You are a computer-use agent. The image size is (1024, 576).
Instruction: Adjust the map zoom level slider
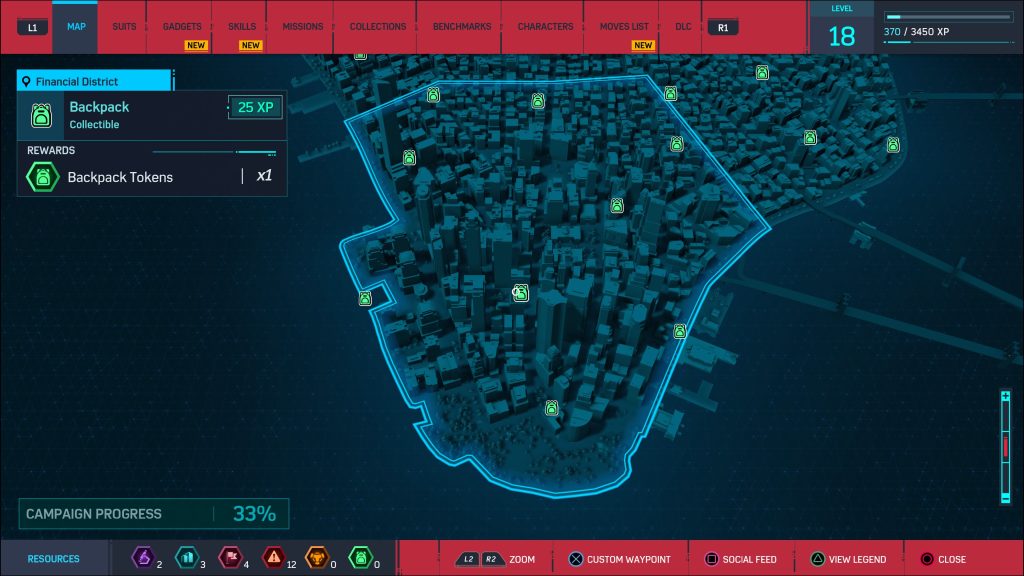pyautogui.click(x=1006, y=447)
